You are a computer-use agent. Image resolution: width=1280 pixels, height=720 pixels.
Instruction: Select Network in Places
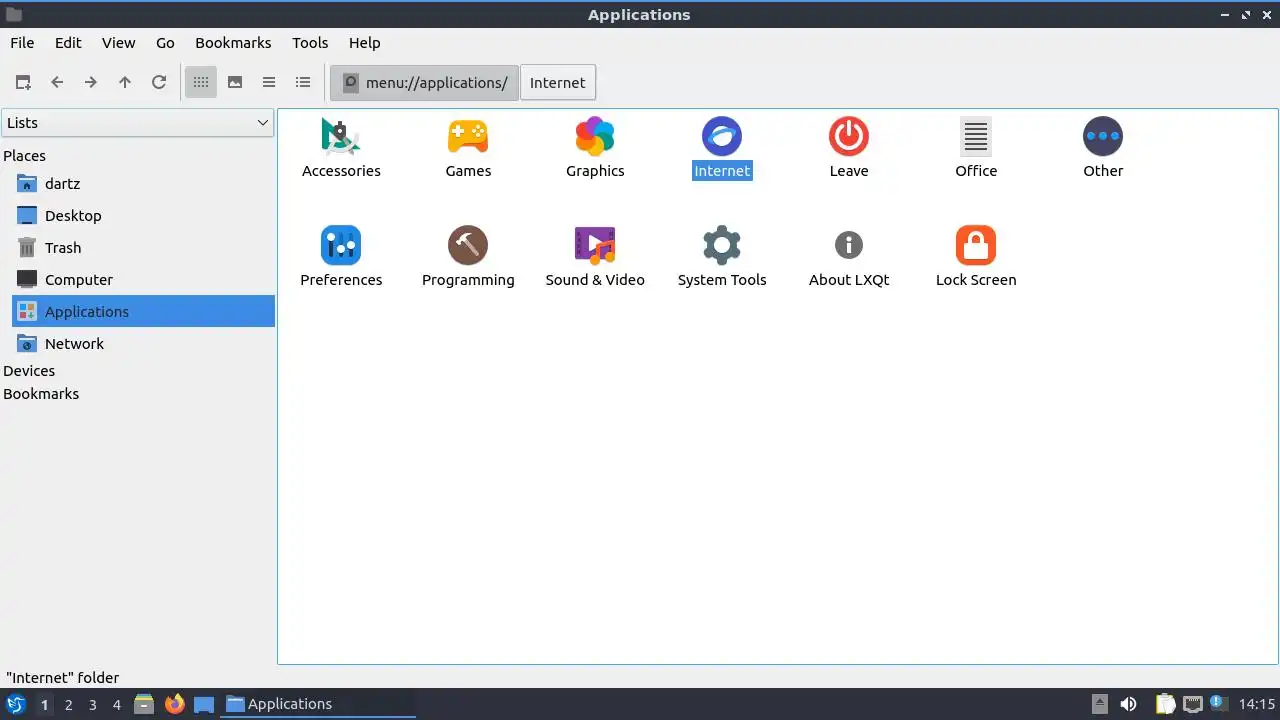coord(143,344)
